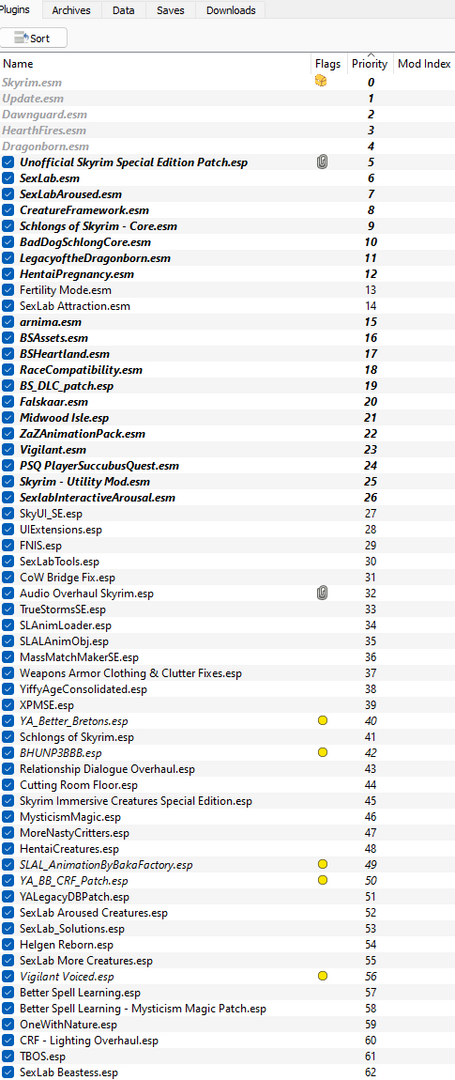This screenshot has height=1080, width=455.
Task: Toggle the FNIS.esp checkbox
Action: click(x=8, y=546)
